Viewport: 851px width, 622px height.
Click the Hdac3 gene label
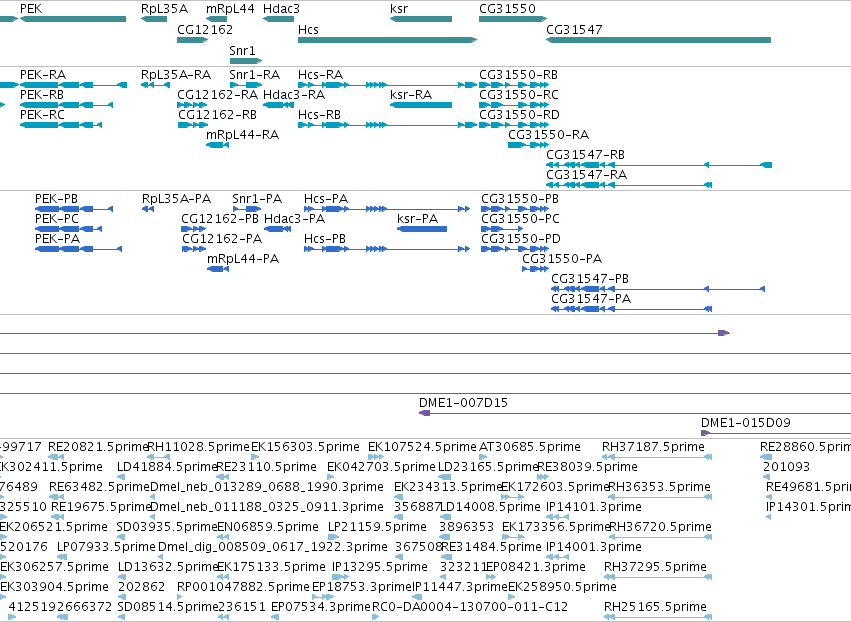click(x=281, y=9)
